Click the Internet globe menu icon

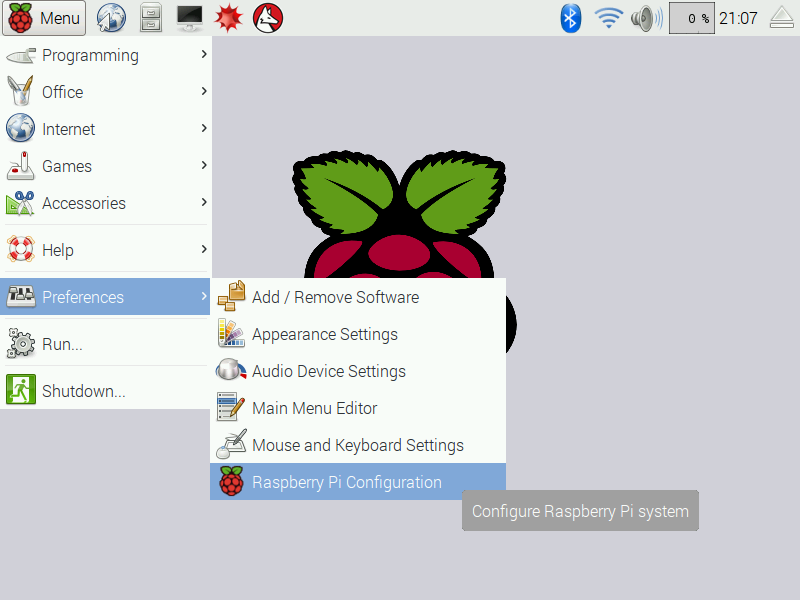[21, 128]
